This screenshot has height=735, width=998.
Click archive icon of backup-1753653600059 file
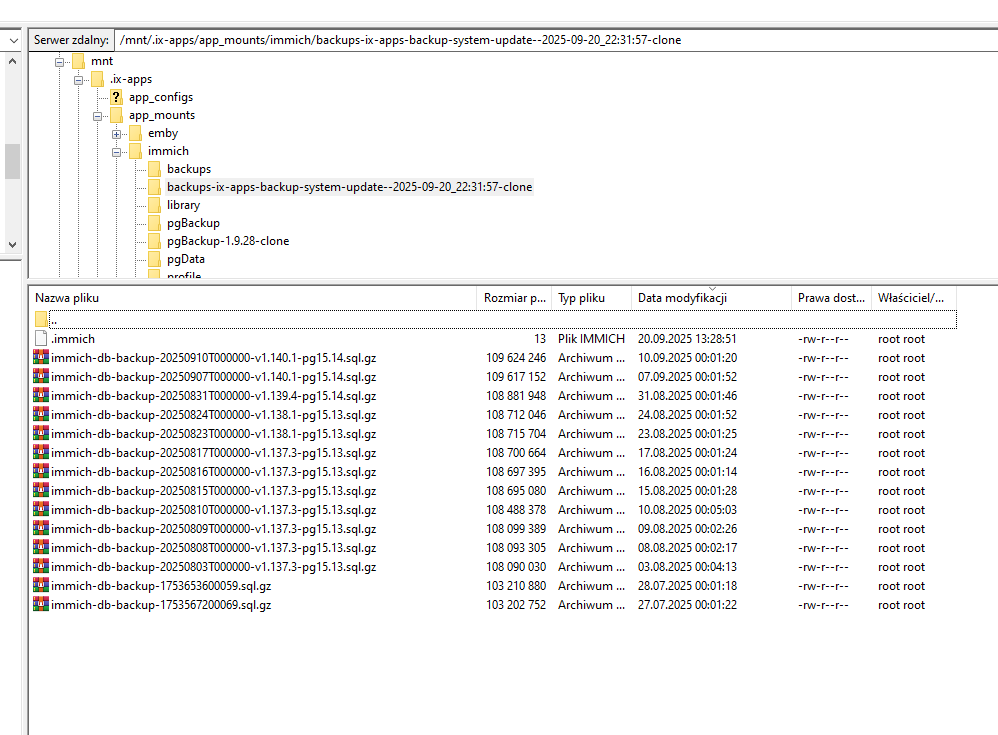[x=41, y=585]
